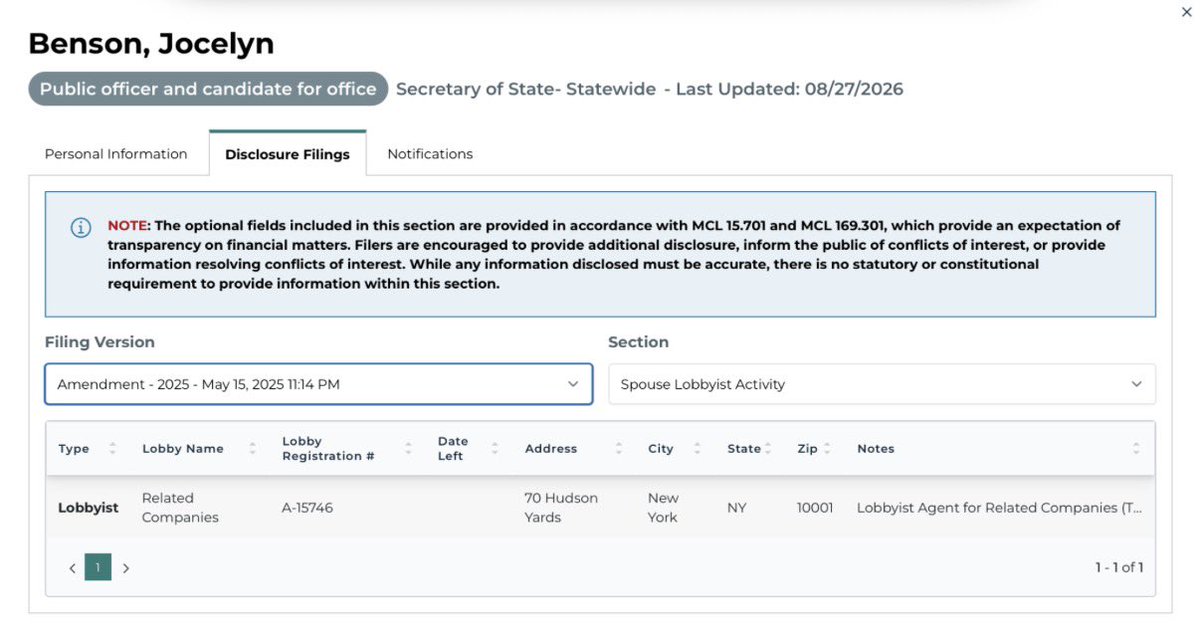
Task: Go to previous page arrow
Action: coord(72,568)
